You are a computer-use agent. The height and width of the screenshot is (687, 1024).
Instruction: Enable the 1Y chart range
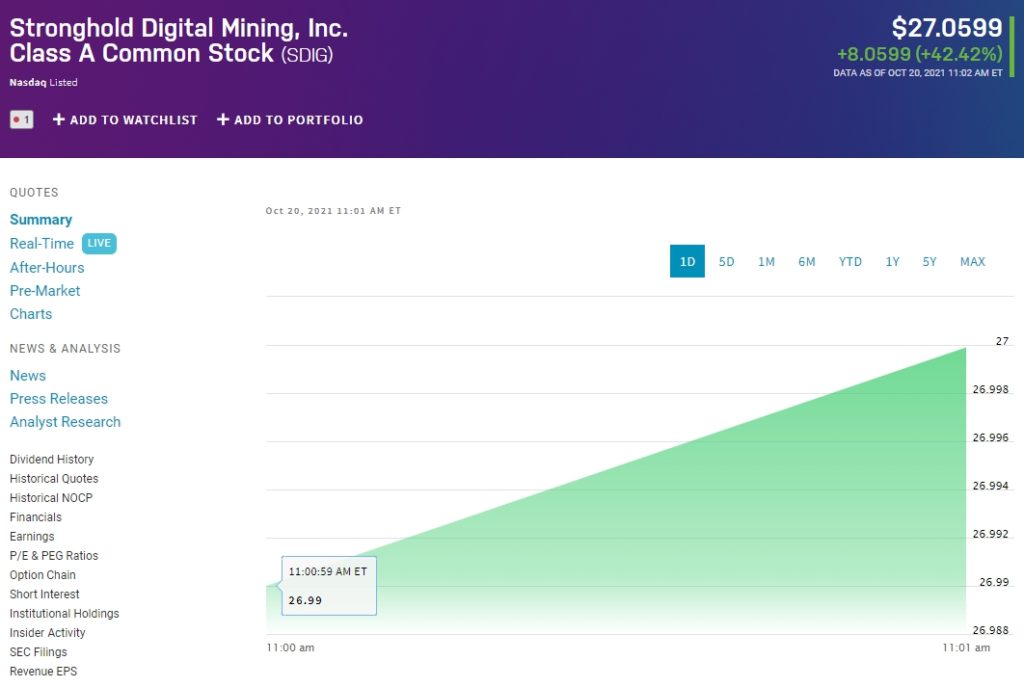[891, 261]
